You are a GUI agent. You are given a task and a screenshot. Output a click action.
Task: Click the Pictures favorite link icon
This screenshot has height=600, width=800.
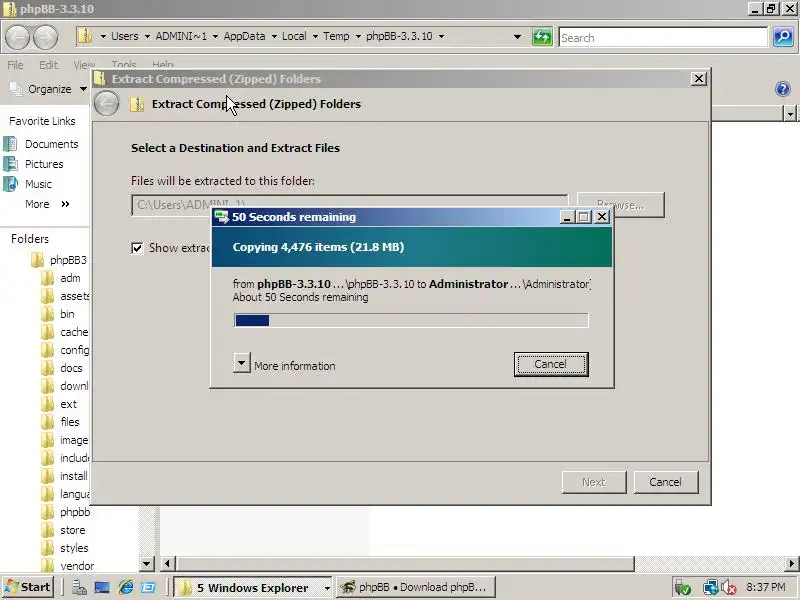(10, 164)
